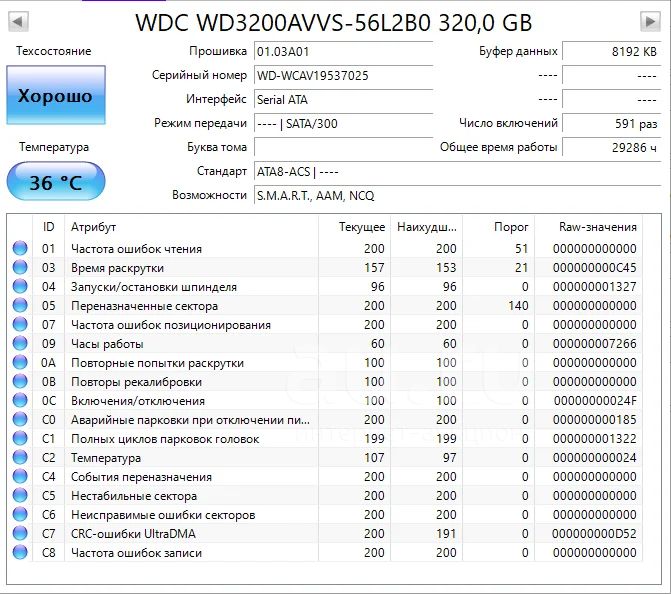Select the Время раскрутки attribute name
The width and height of the screenshot is (671, 594).
(x=117, y=268)
